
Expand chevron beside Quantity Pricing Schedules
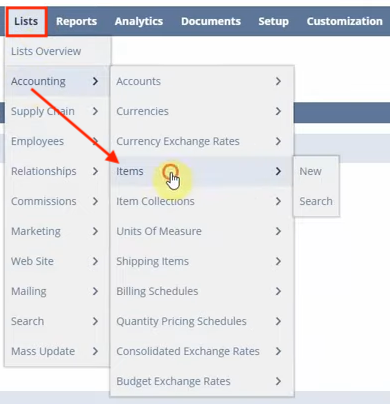pyautogui.click(x=278, y=321)
